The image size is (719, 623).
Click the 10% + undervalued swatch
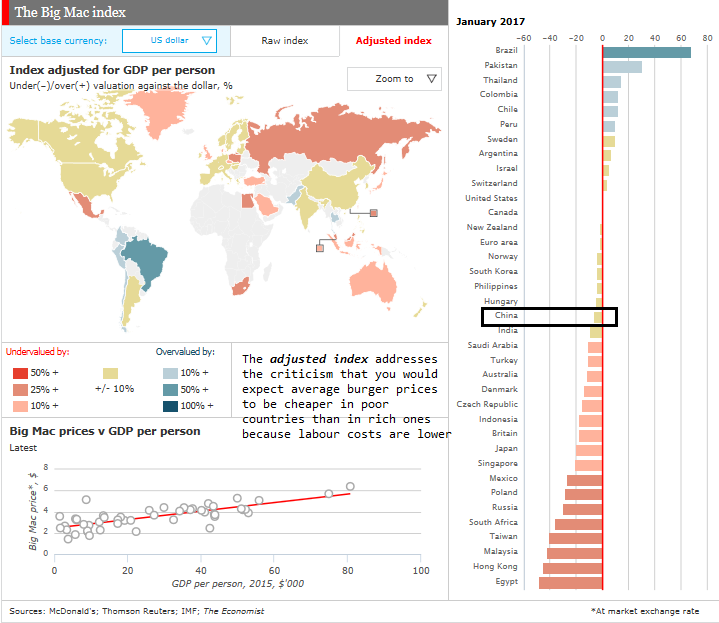[20, 406]
